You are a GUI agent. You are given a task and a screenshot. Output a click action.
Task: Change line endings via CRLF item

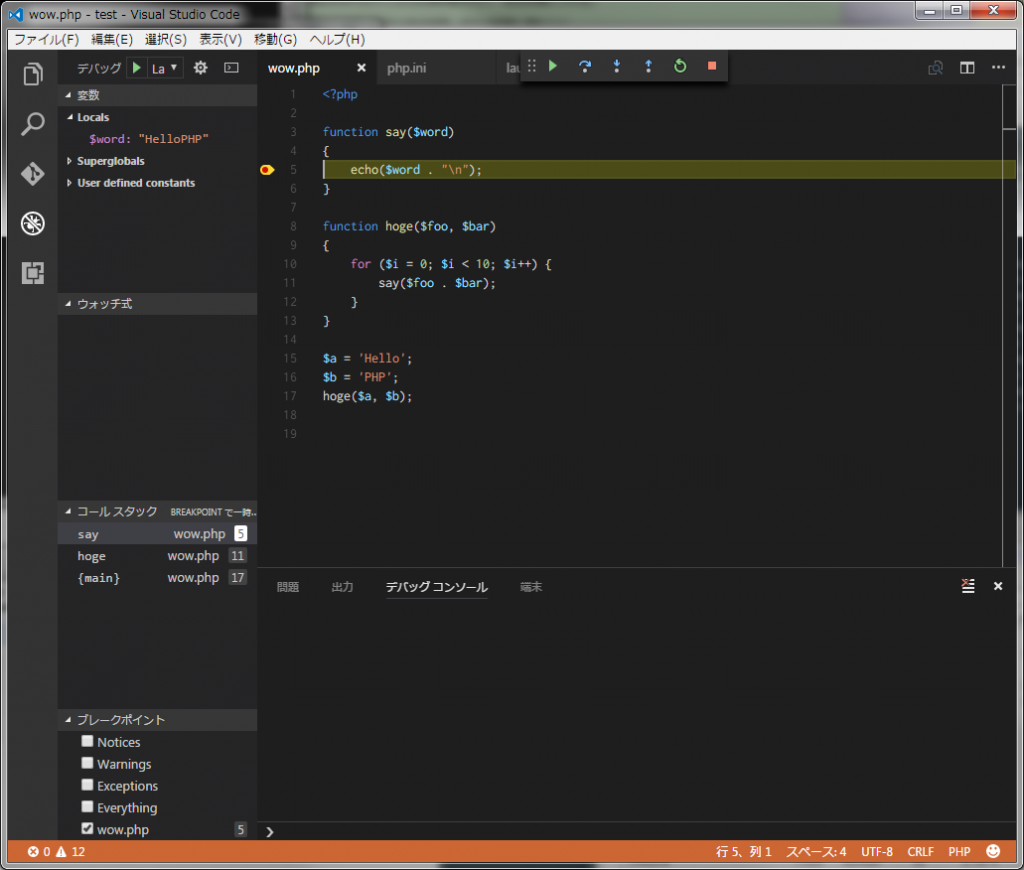tap(920, 852)
